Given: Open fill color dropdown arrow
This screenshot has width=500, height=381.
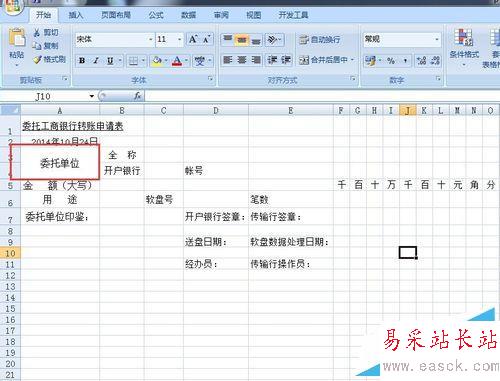Looking at the screenshot, I should 166,61.
